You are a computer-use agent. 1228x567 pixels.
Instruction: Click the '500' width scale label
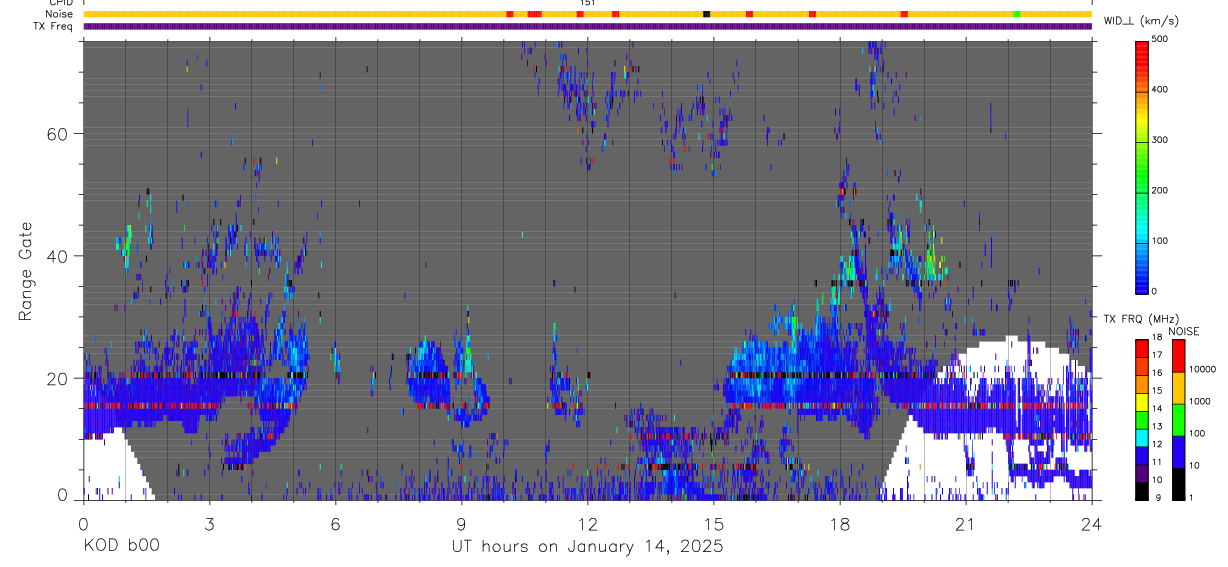click(1160, 39)
